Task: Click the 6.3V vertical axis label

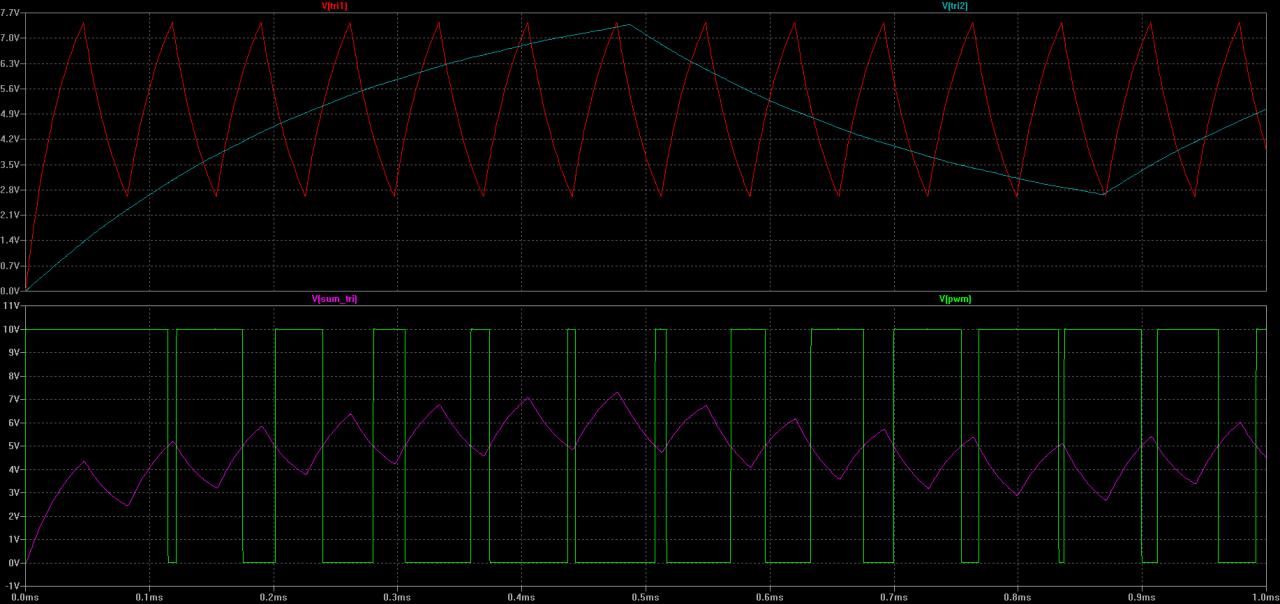Action: click(x=11, y=63)
